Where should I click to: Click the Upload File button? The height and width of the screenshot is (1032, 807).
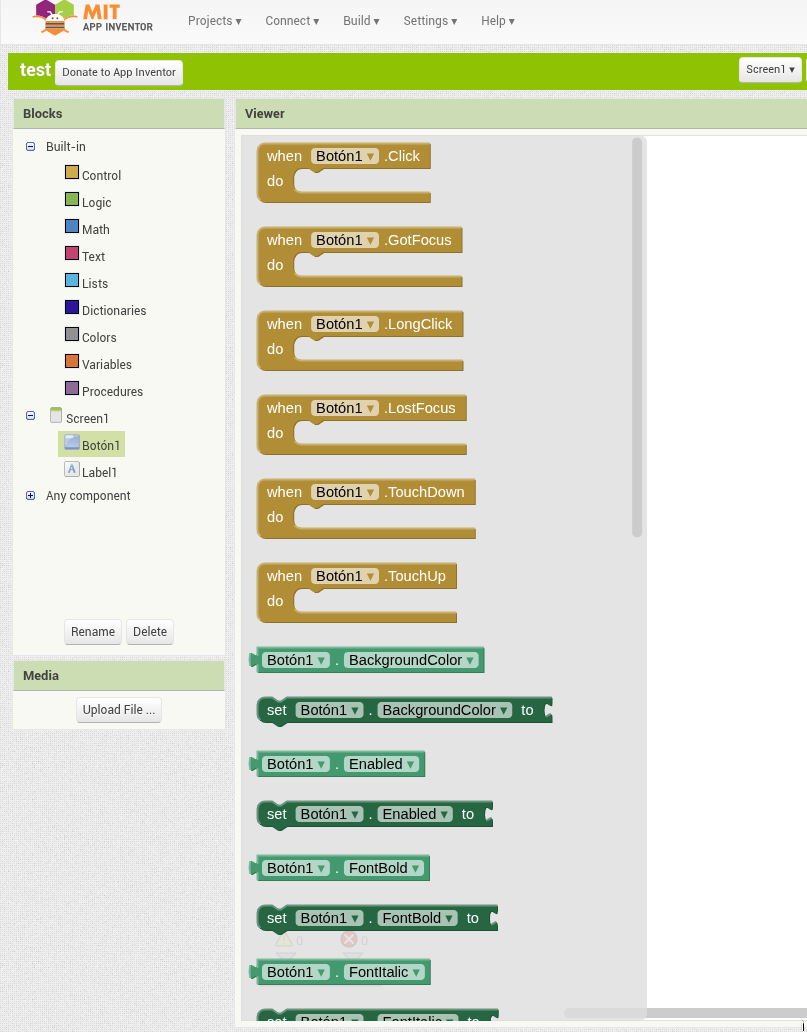[x=119, y=710]
